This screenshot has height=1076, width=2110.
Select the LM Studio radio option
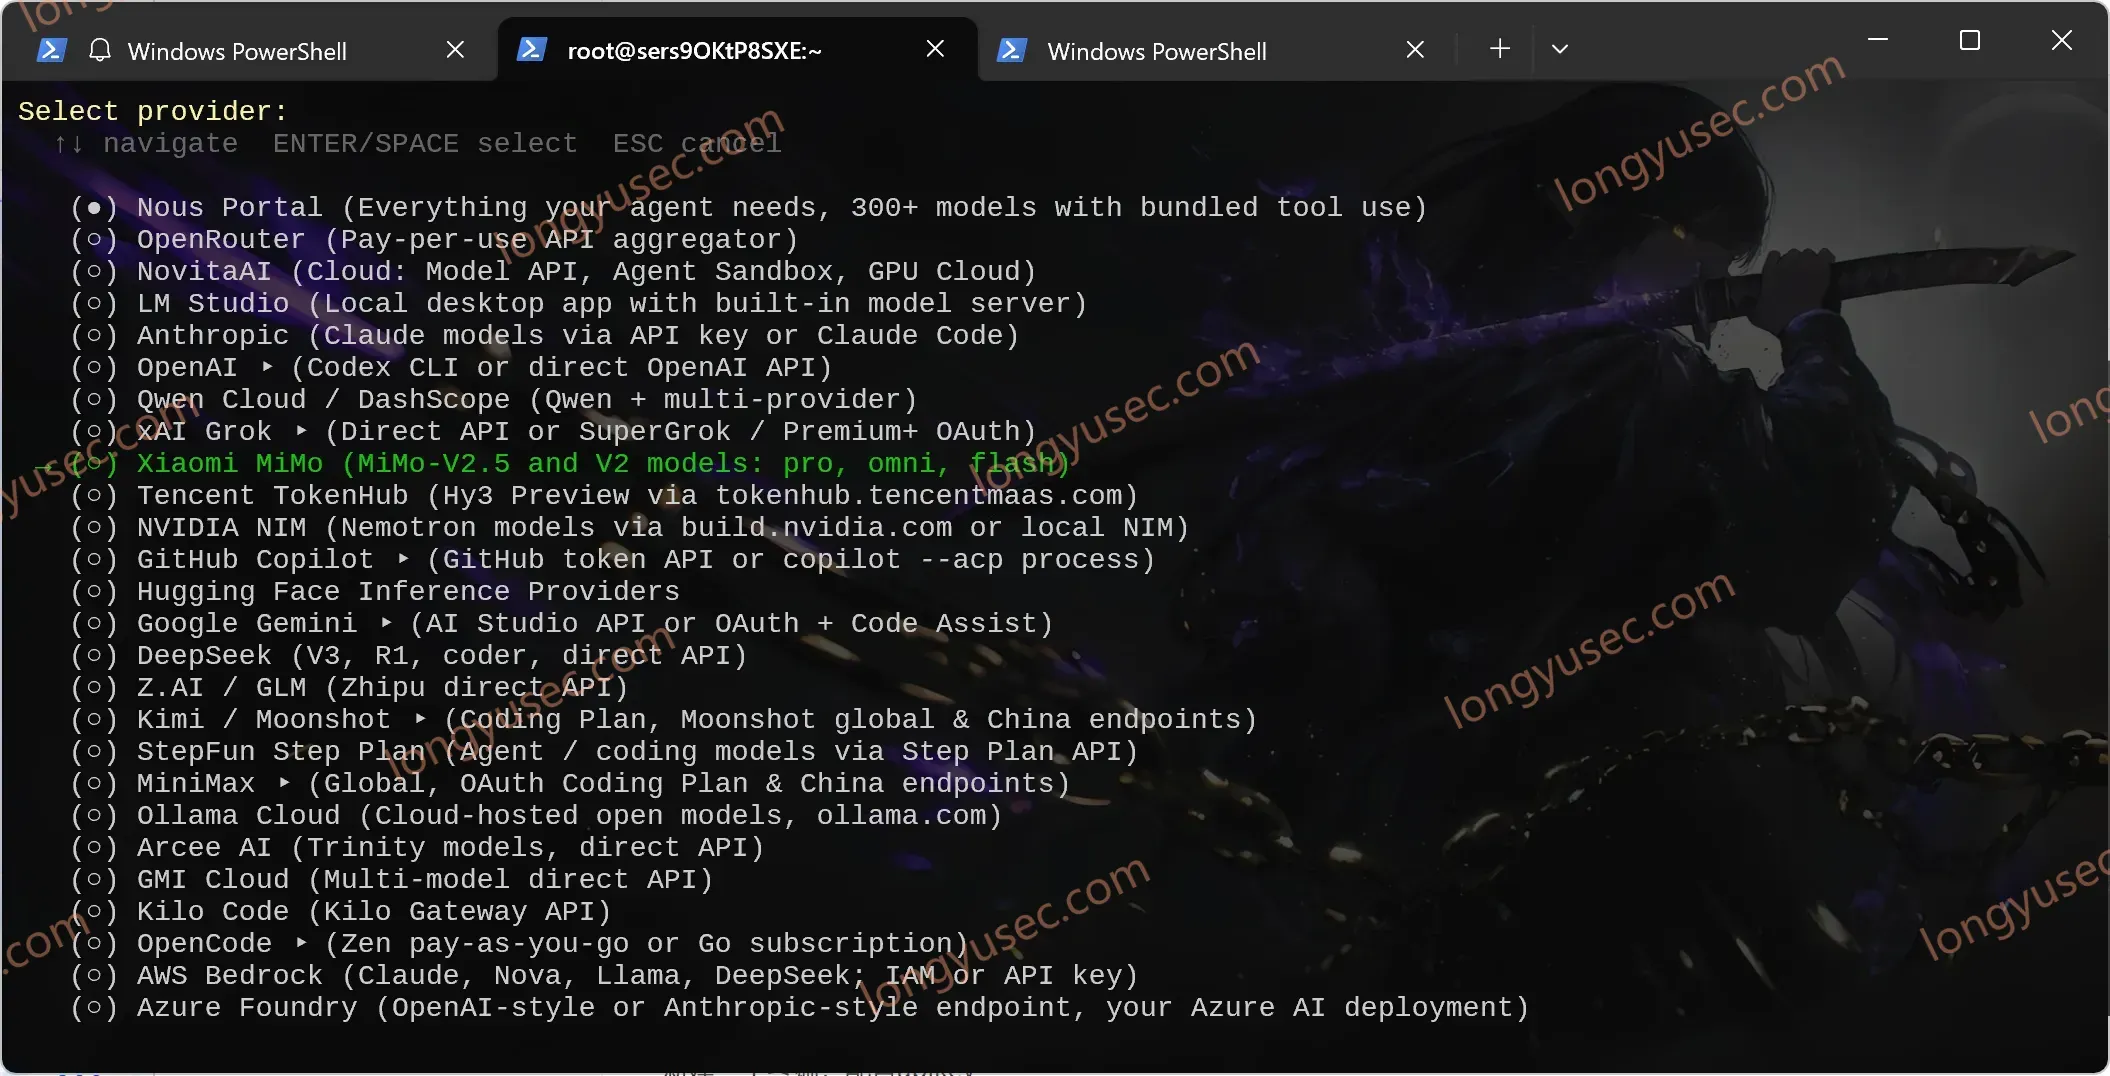pos(94,304)
